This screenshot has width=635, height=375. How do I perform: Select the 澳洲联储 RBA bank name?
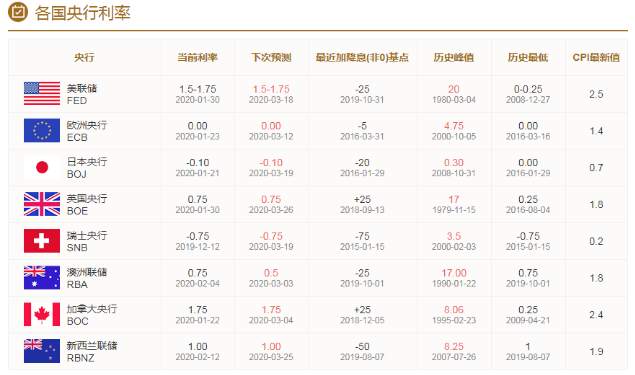(x=87, y=278)
